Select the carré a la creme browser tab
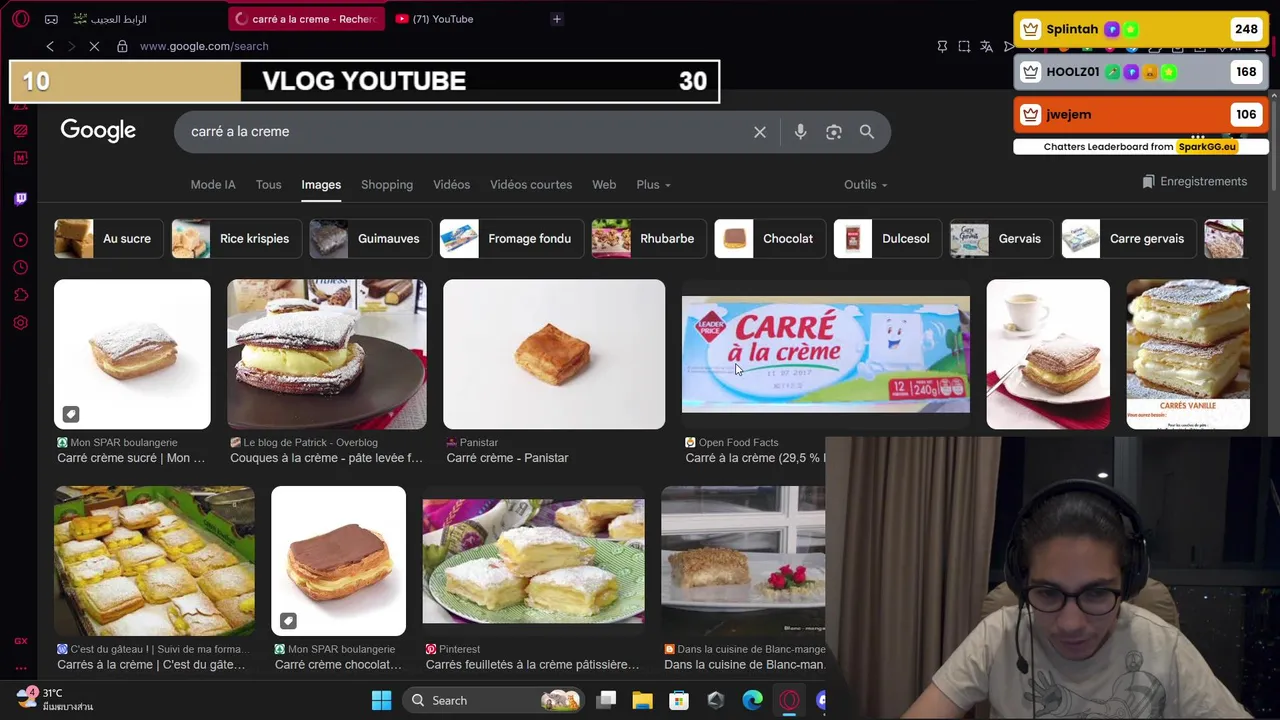Screen dimensions: 1280x720 307,19
